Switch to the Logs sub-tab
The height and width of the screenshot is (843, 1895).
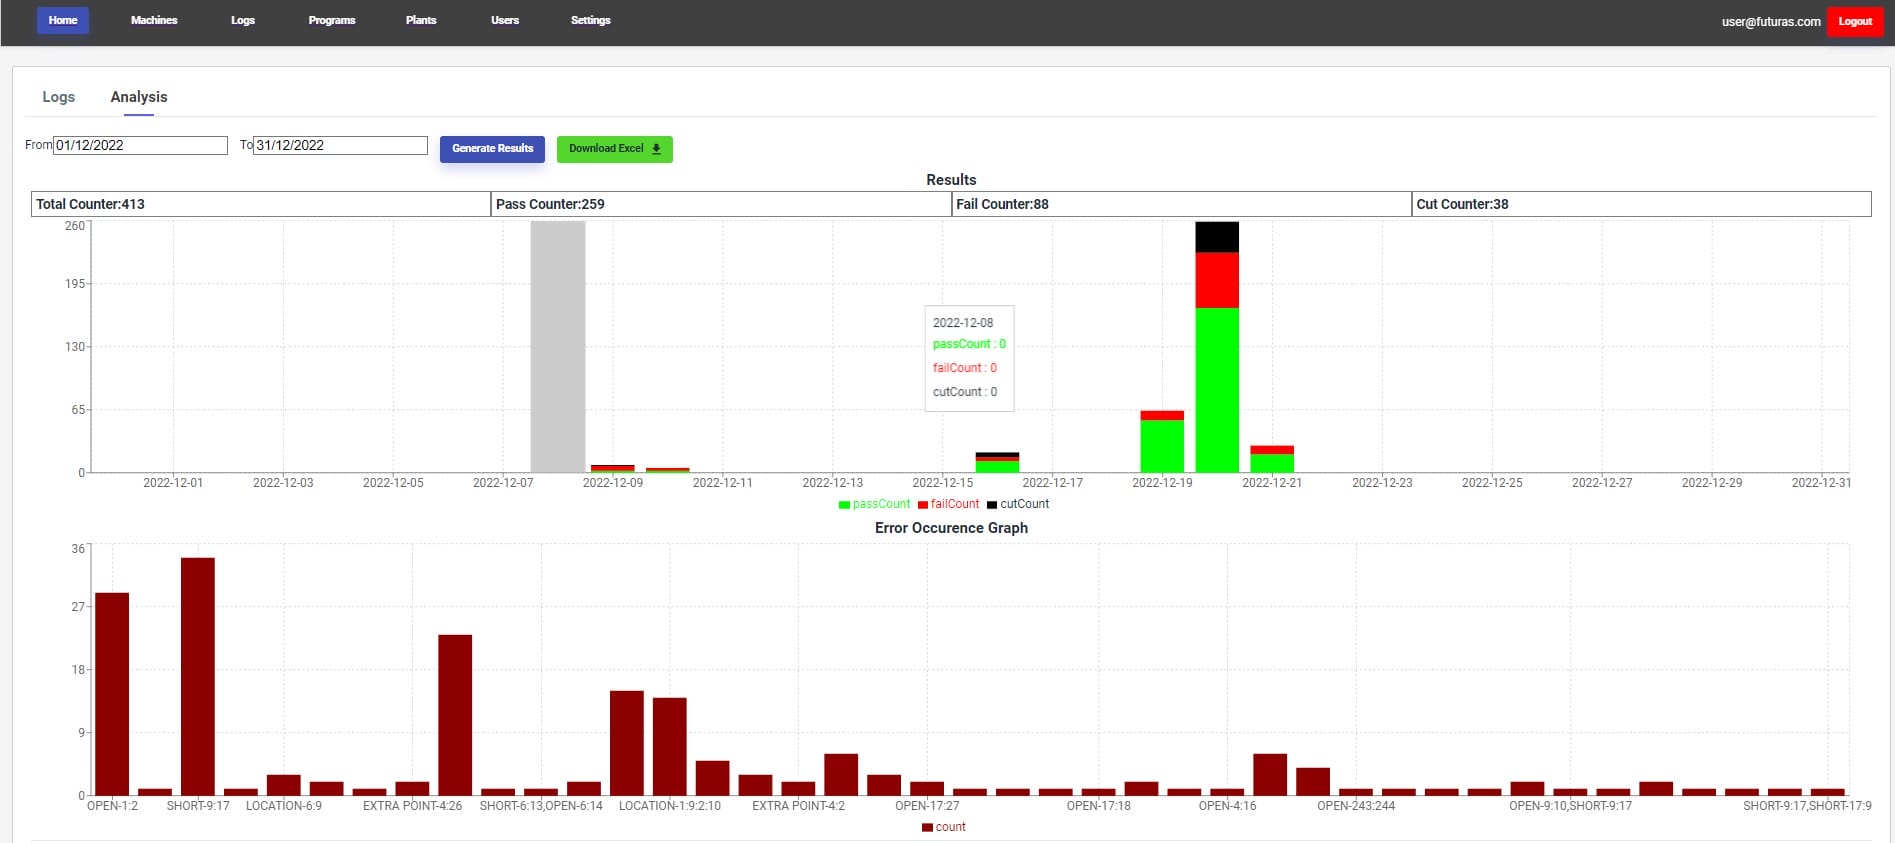pyautogui.click(x=58, y=97)
